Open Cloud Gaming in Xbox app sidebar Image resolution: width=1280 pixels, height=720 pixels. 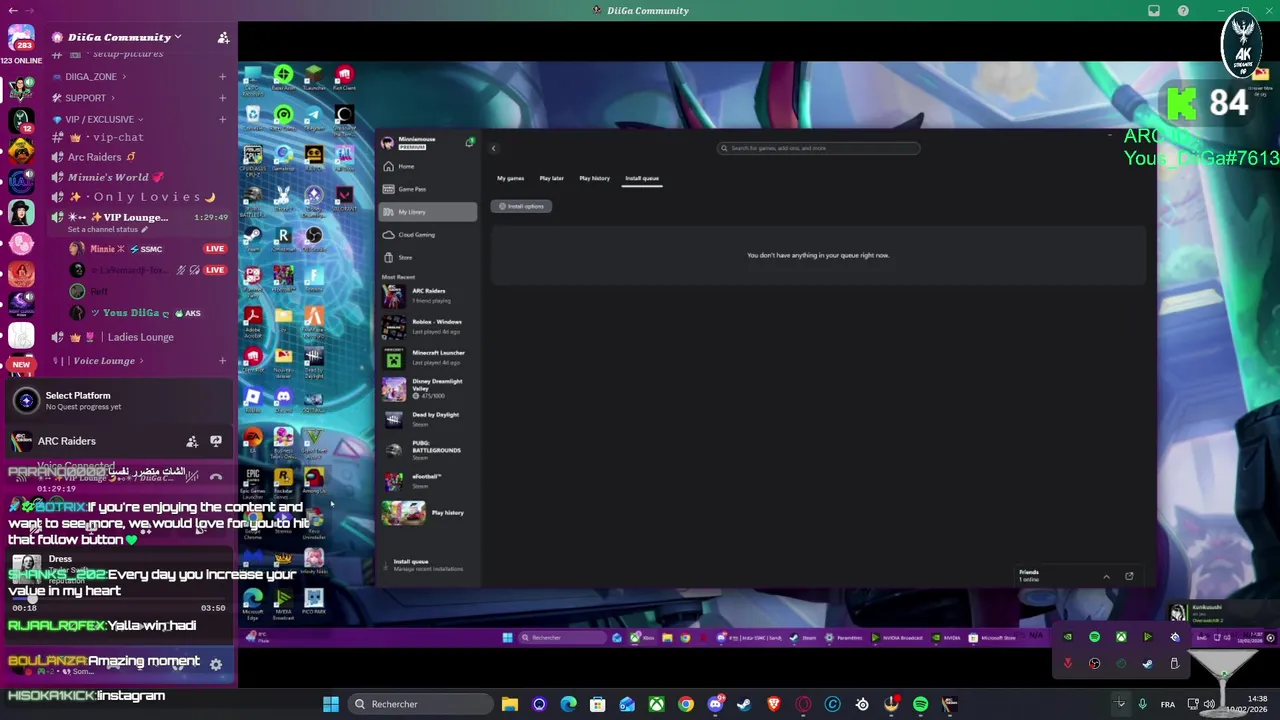pyautogui.click(x=428, y=235)
